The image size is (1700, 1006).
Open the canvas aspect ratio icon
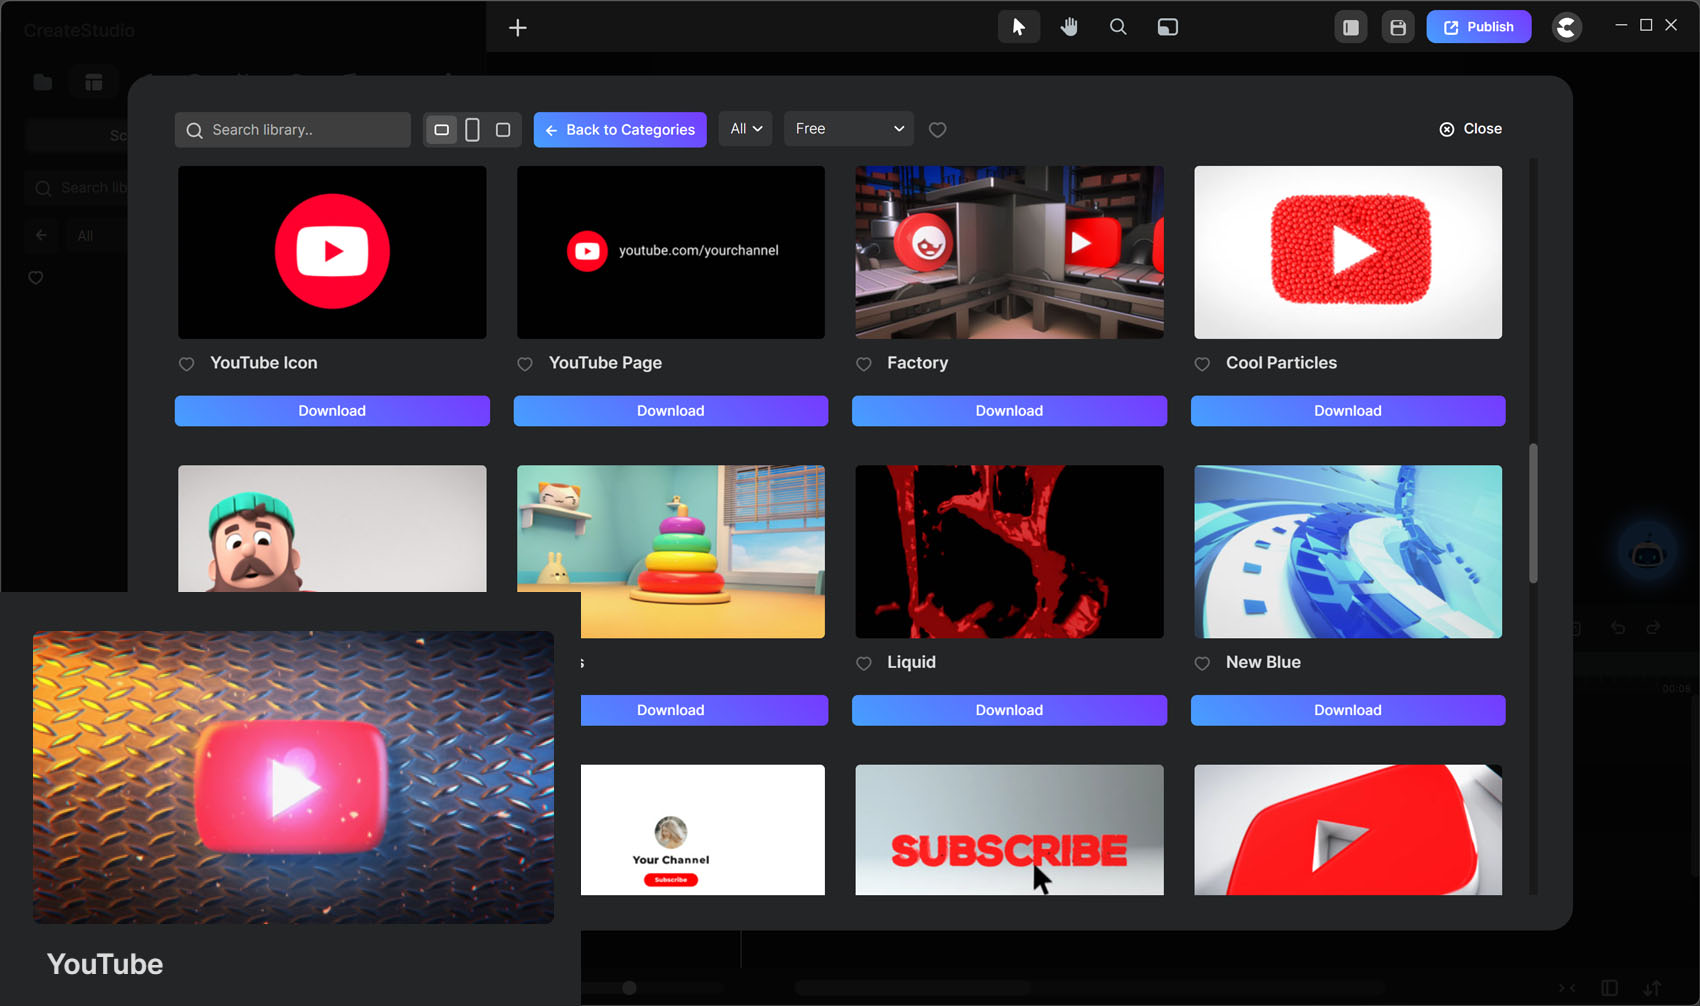(1167, 27)
